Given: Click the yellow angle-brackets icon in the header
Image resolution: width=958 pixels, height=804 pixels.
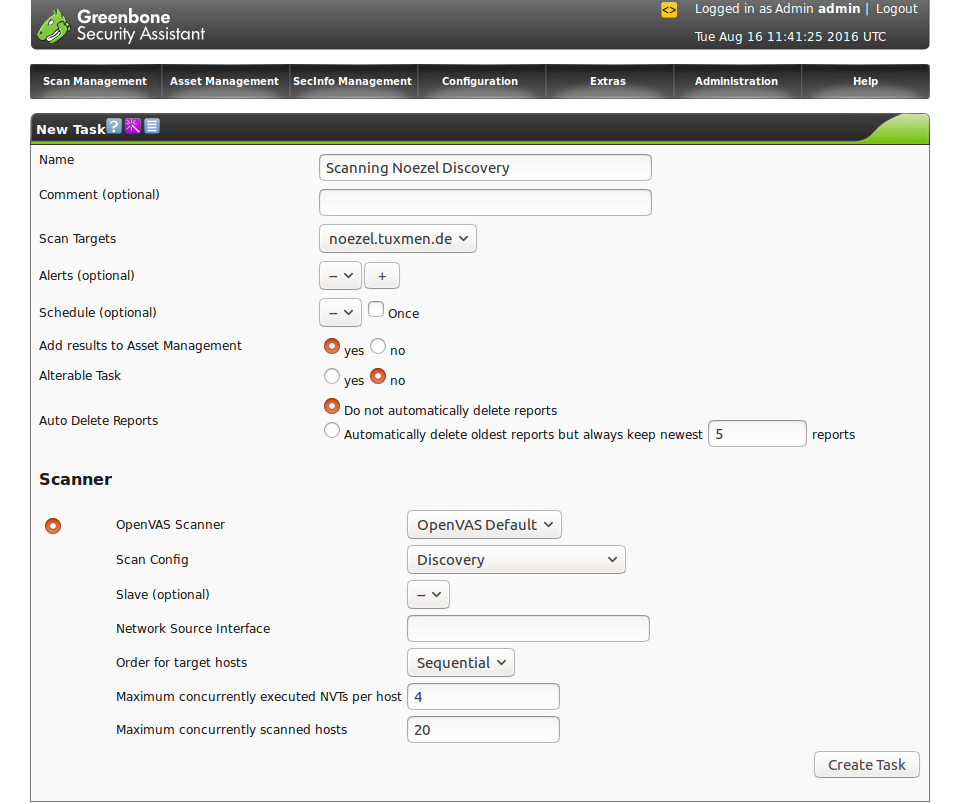Looking at the screenshot, I should click(x=669, y=9).
